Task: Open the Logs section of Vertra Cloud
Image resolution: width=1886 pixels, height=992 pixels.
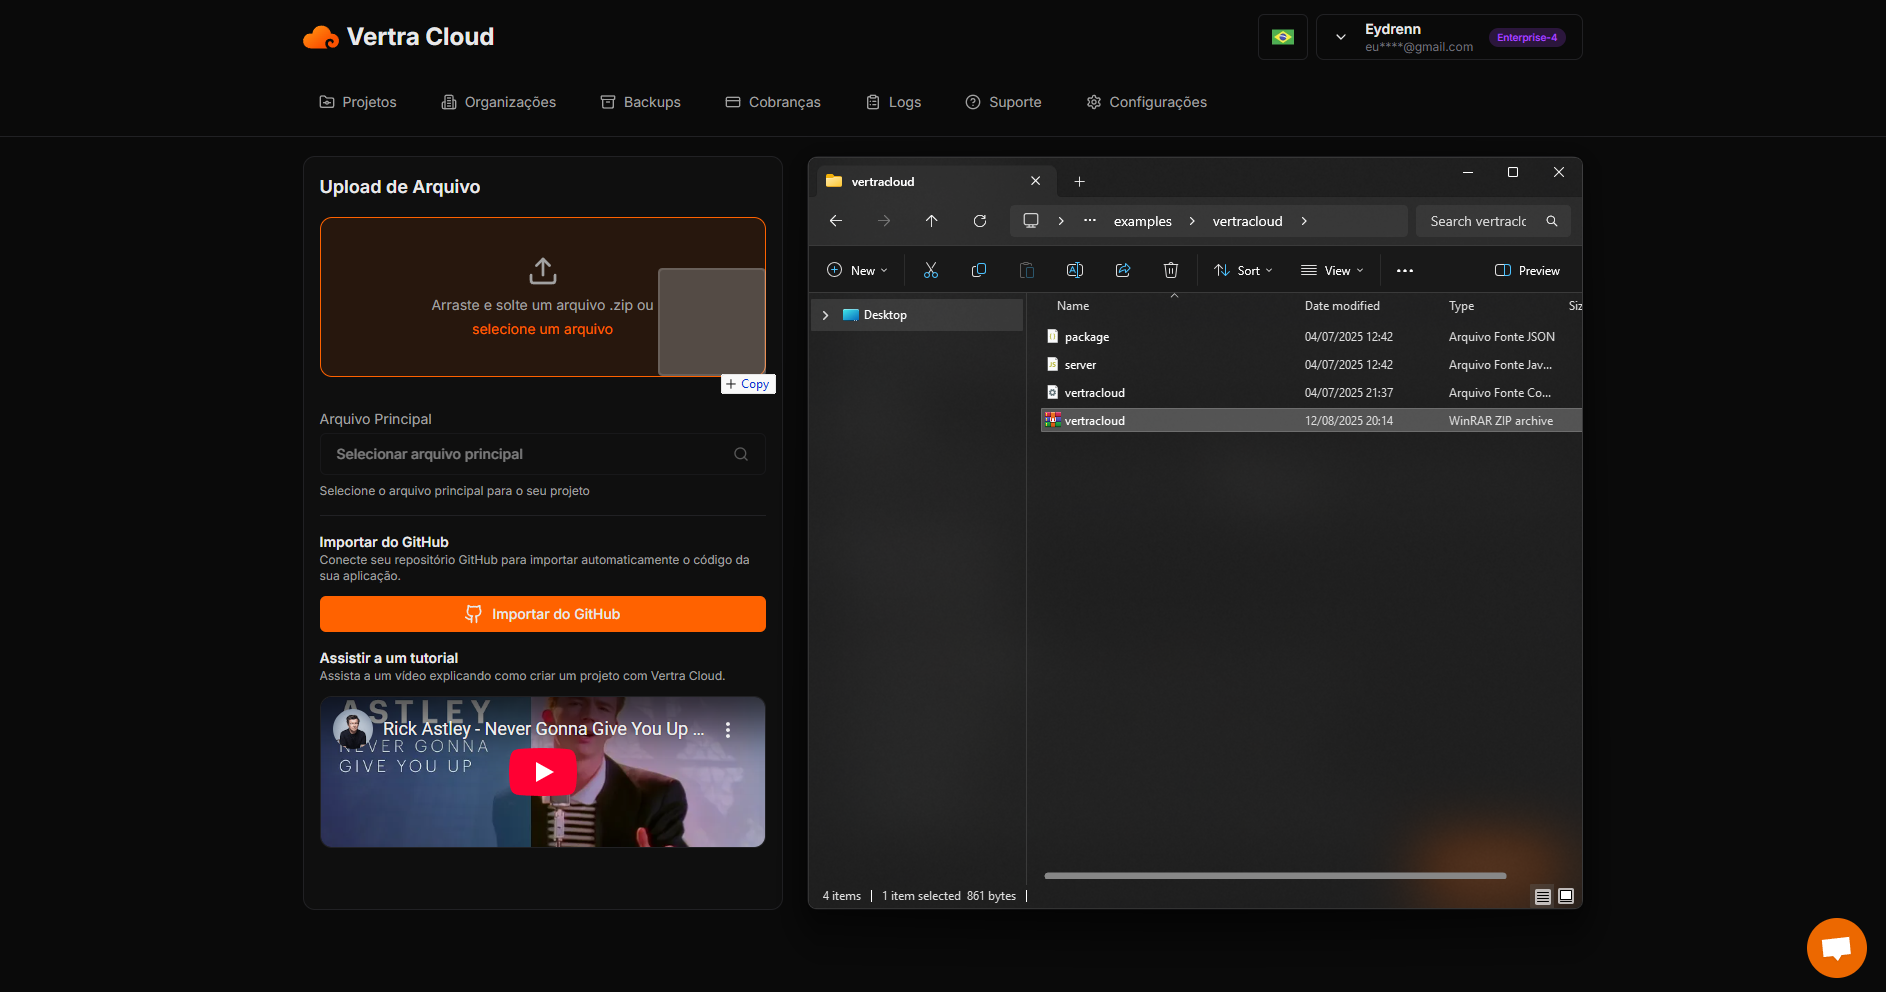Action: coord(893,101)
